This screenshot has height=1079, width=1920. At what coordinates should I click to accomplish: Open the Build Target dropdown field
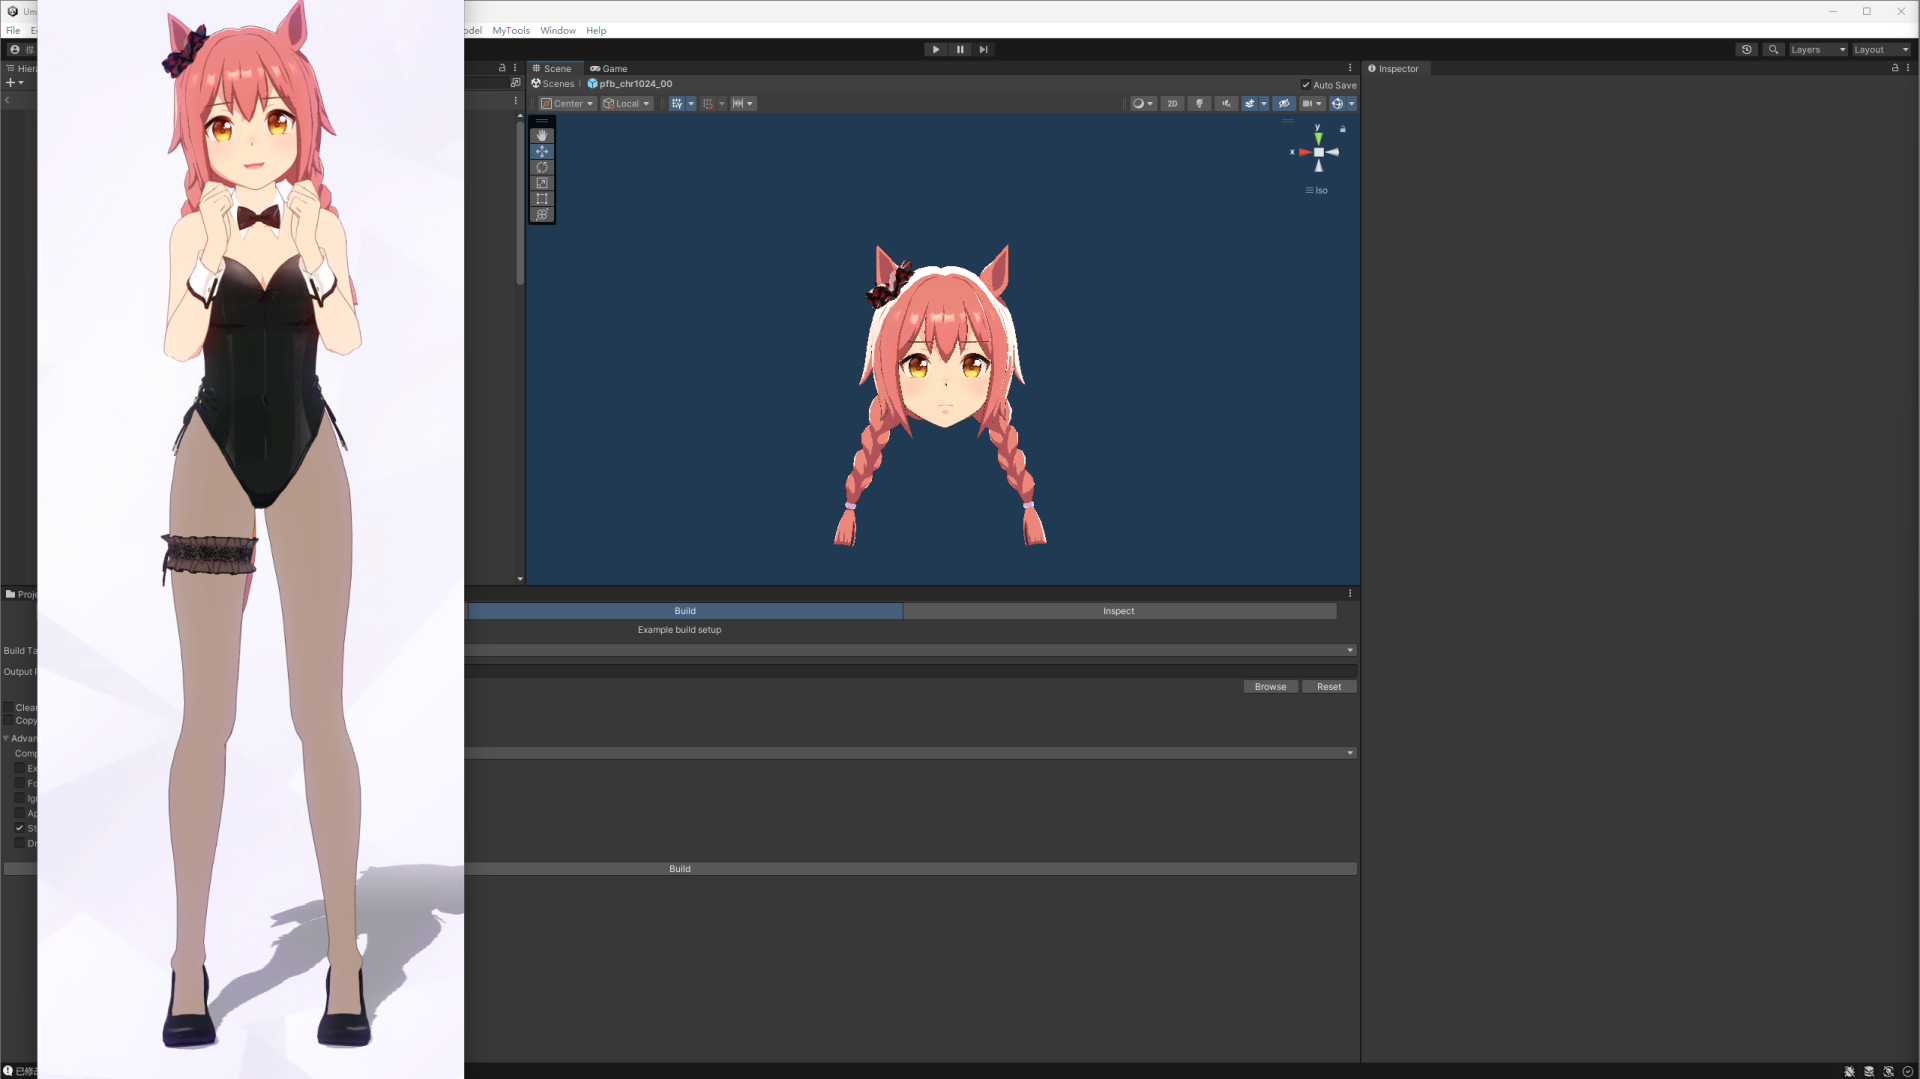[x=910, y=650]
